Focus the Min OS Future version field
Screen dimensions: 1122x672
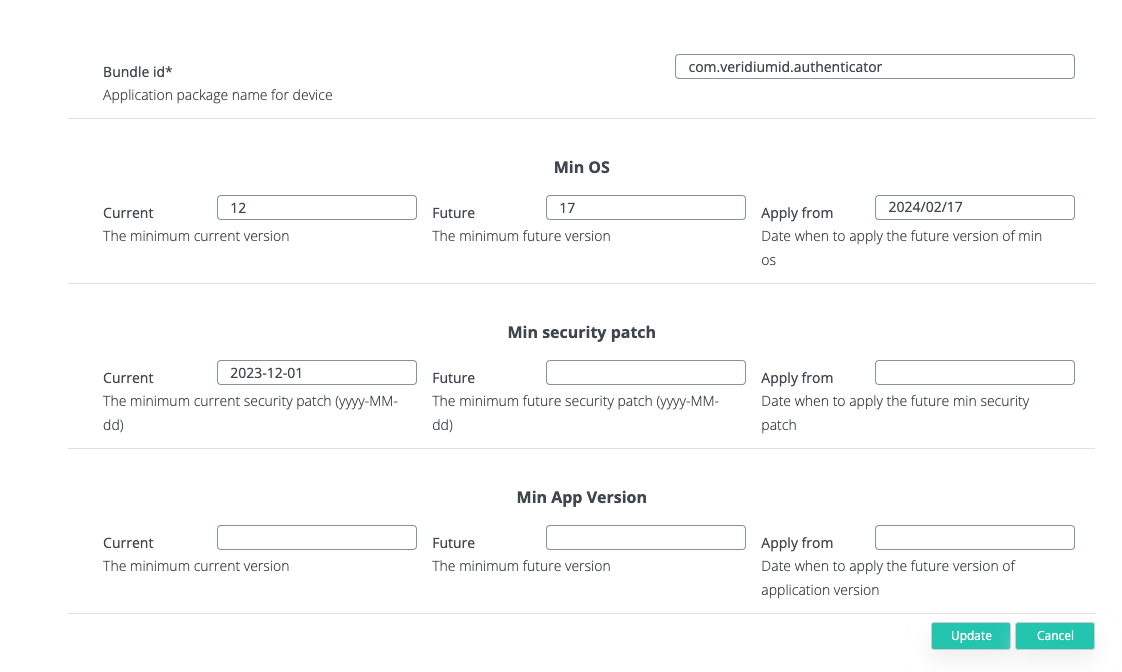coord(645,208)
